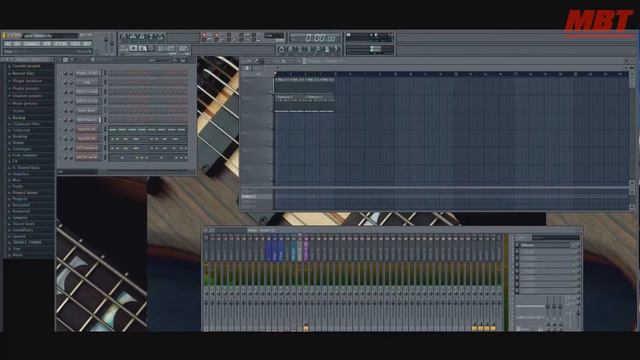
Task: Adjust the Clap channel volume knob
Action: pos(71,82)
